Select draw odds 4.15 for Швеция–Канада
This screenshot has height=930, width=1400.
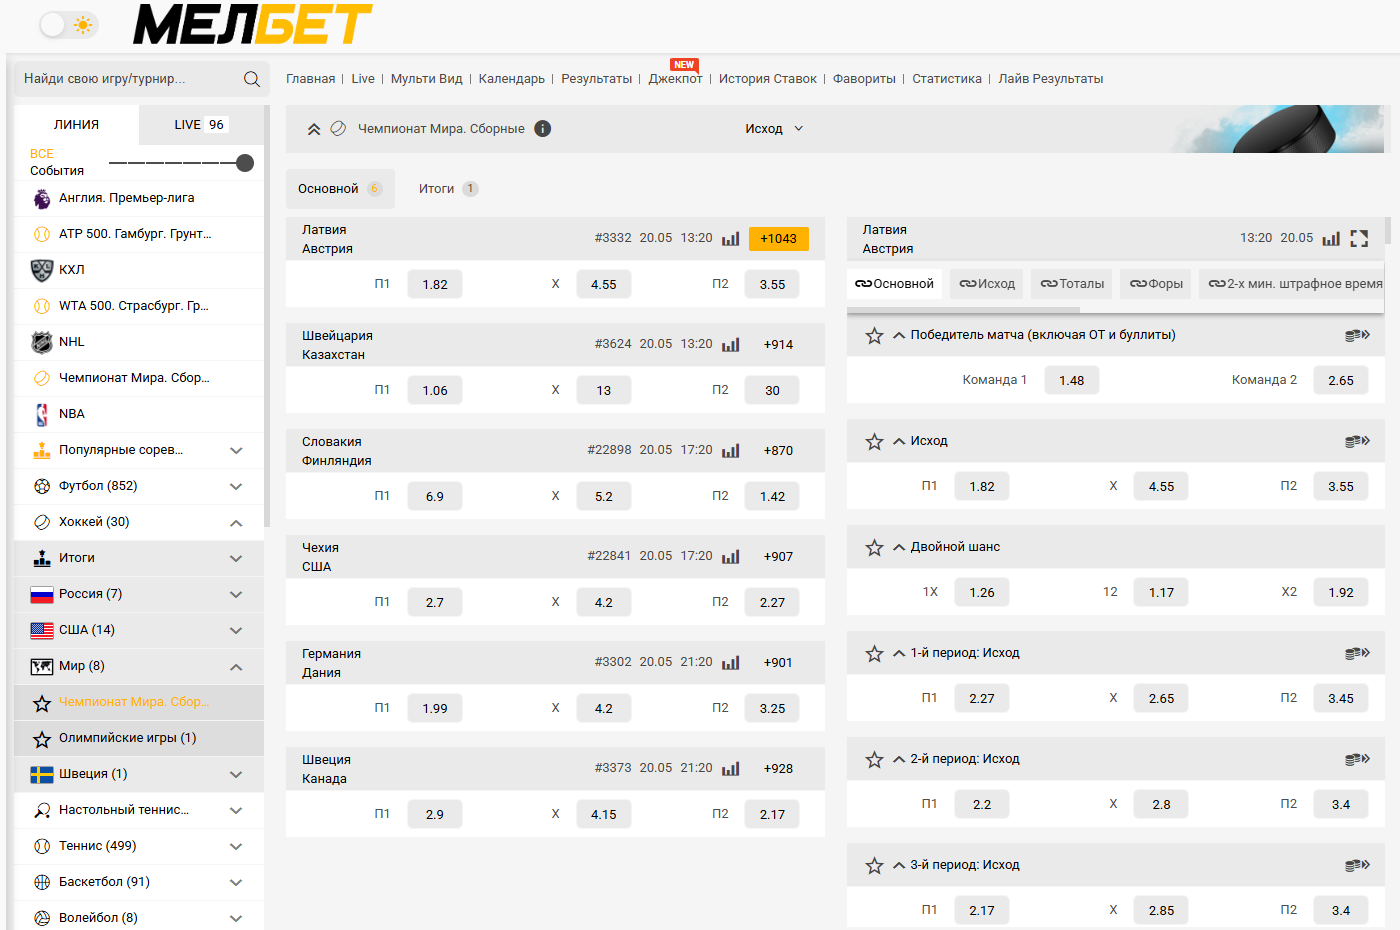(604, 814)
